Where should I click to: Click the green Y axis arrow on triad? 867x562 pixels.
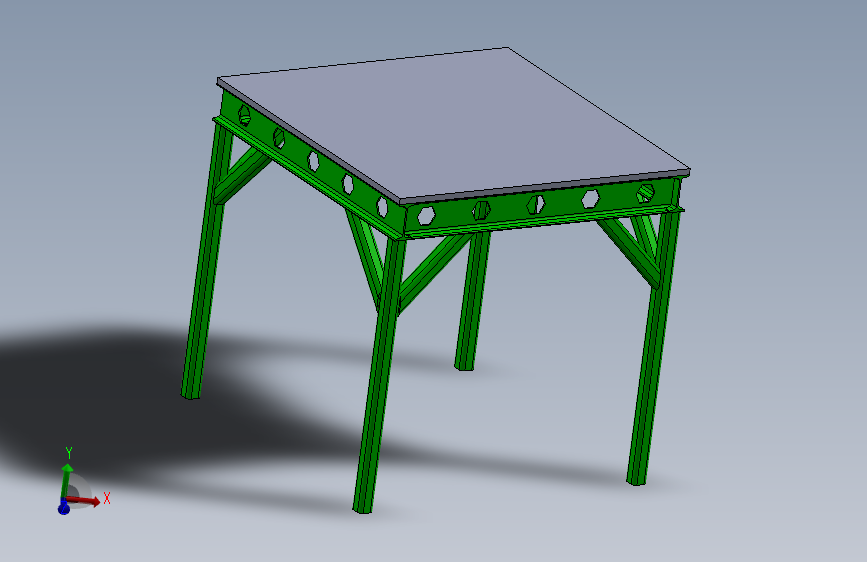click(x=66, y=481)
